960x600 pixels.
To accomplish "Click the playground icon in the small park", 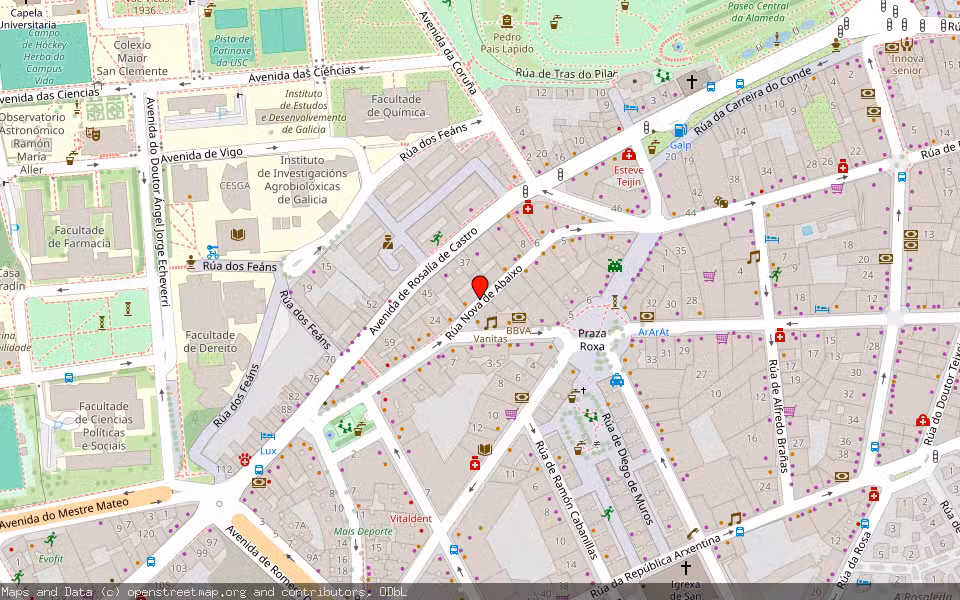I will 345,427.
